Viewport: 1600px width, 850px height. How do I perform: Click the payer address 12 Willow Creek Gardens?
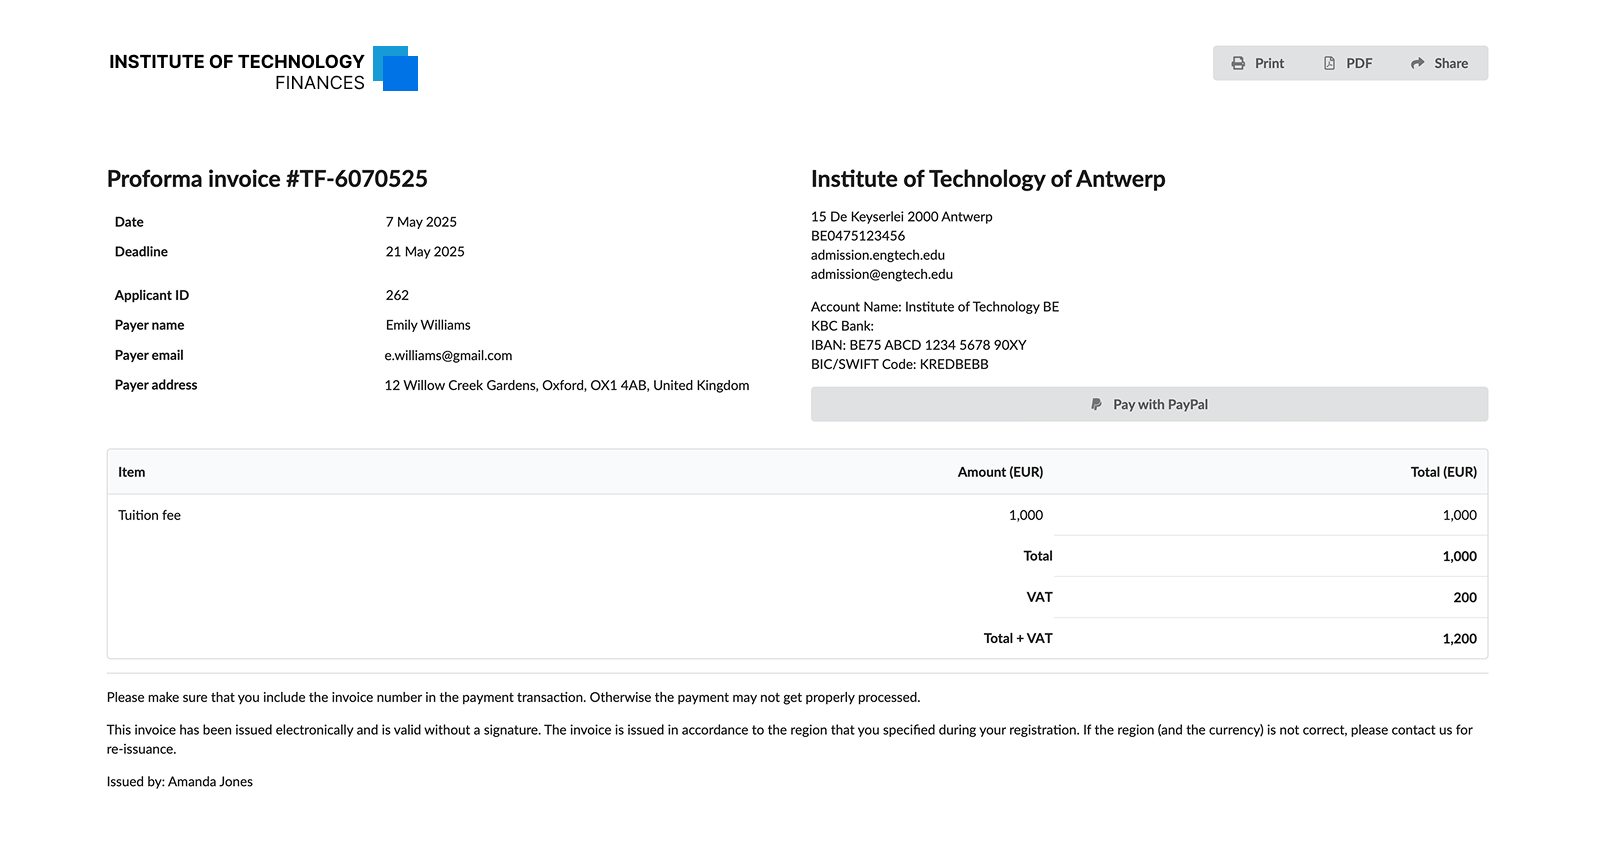(x=567, y=385)
